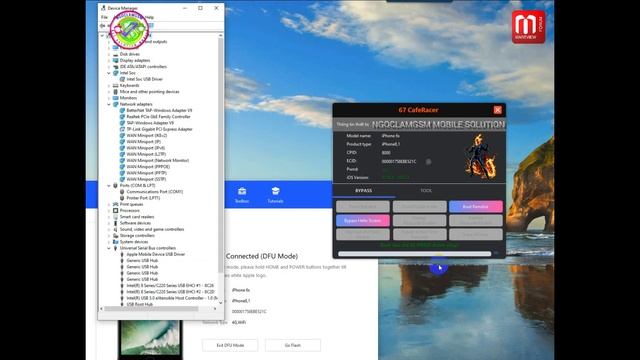The height and width of the screenshot is (360, 640).
Task: Click the Connected (DFU Mode) status text
Action: (262, 256)
